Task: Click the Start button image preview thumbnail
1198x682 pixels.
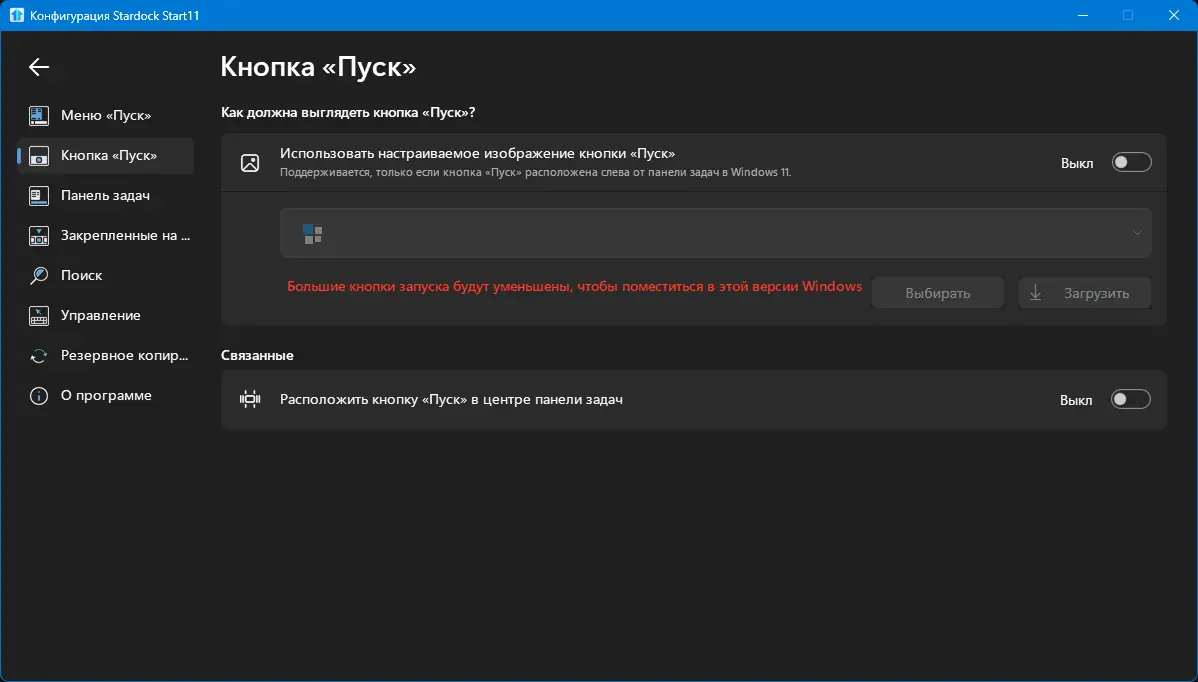Action: point(313,234)
